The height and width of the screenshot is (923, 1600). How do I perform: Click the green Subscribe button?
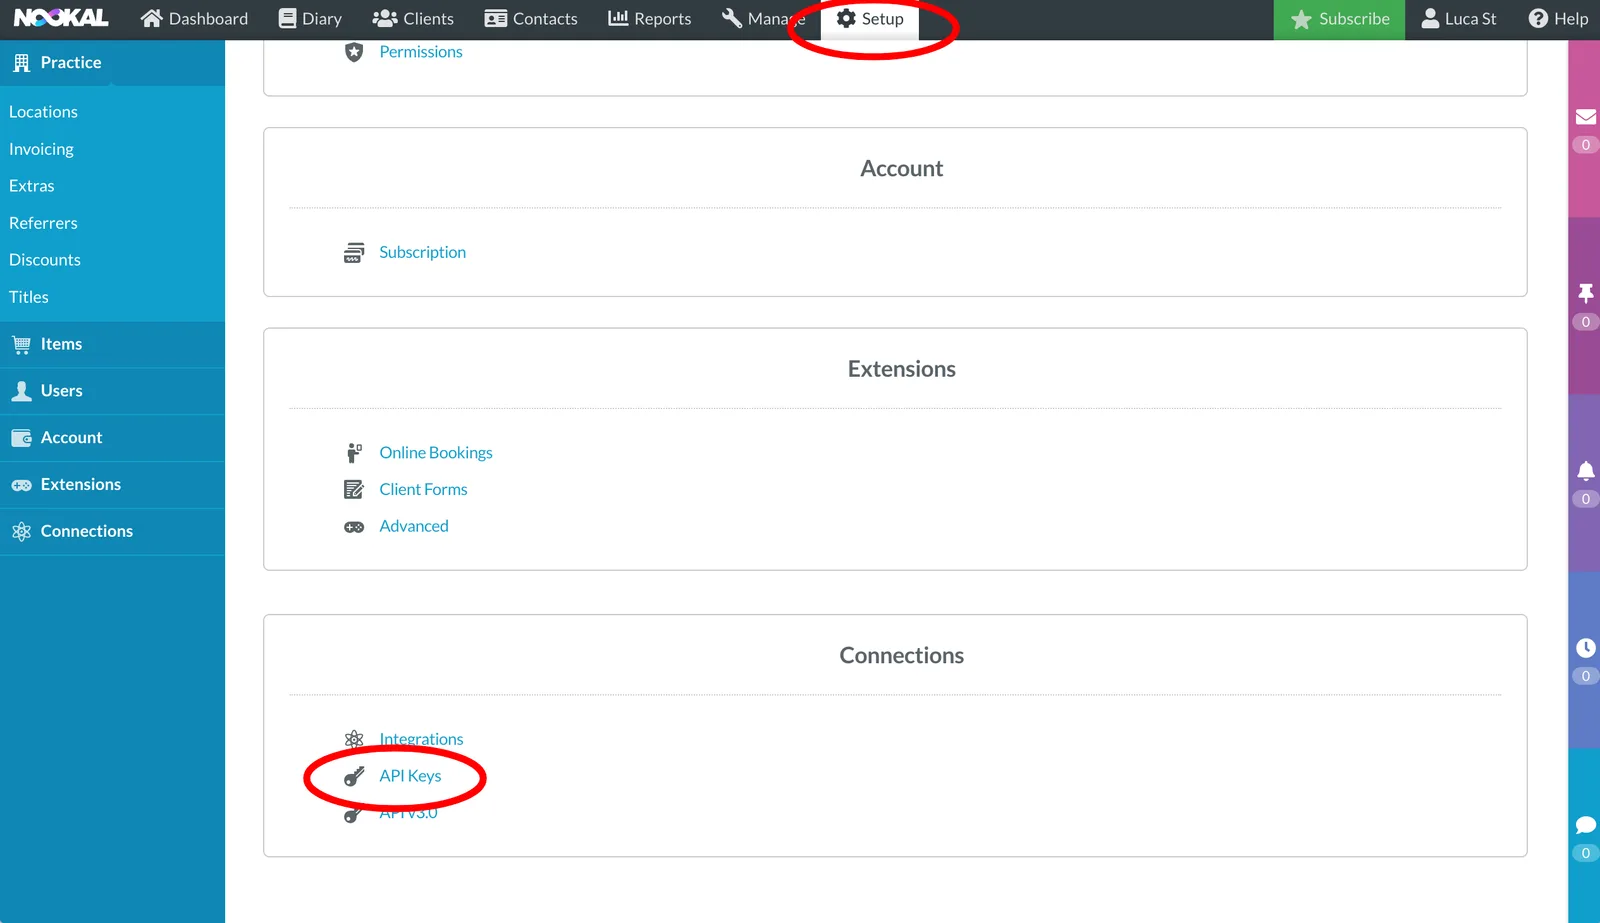click(x=1339, y=19)
